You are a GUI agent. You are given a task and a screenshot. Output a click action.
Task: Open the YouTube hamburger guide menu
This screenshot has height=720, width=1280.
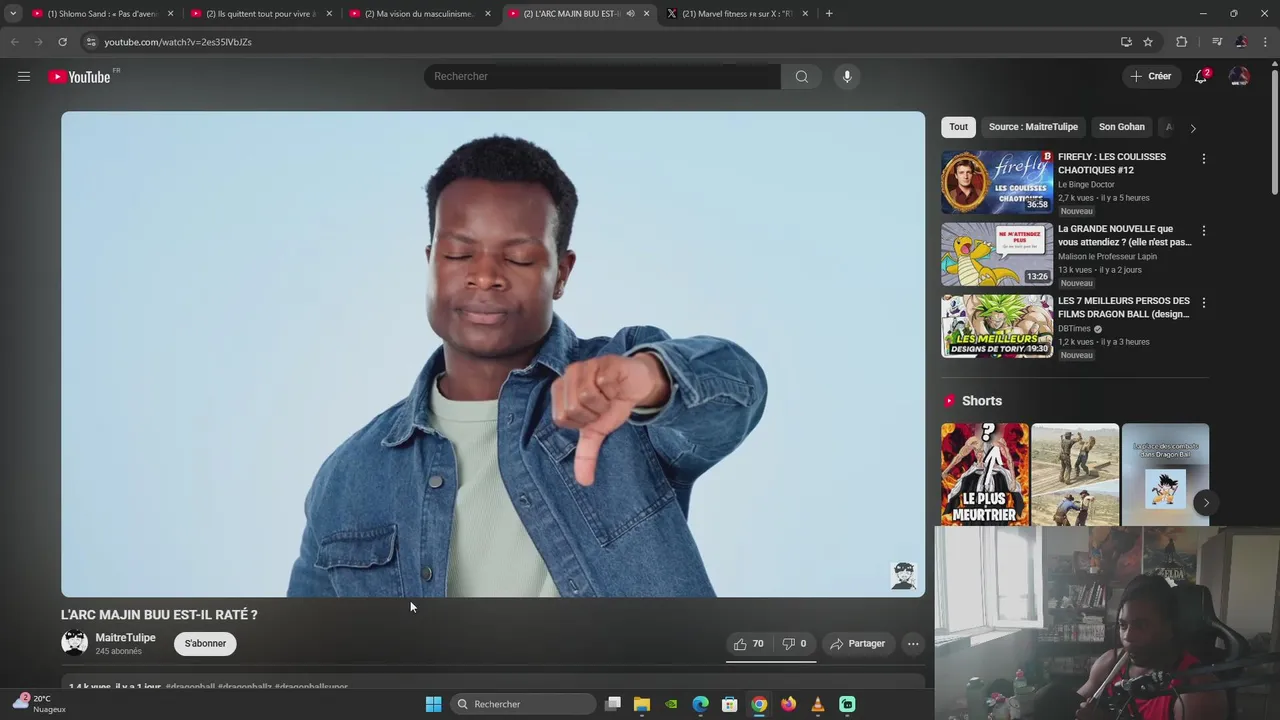tap(24, 76)
